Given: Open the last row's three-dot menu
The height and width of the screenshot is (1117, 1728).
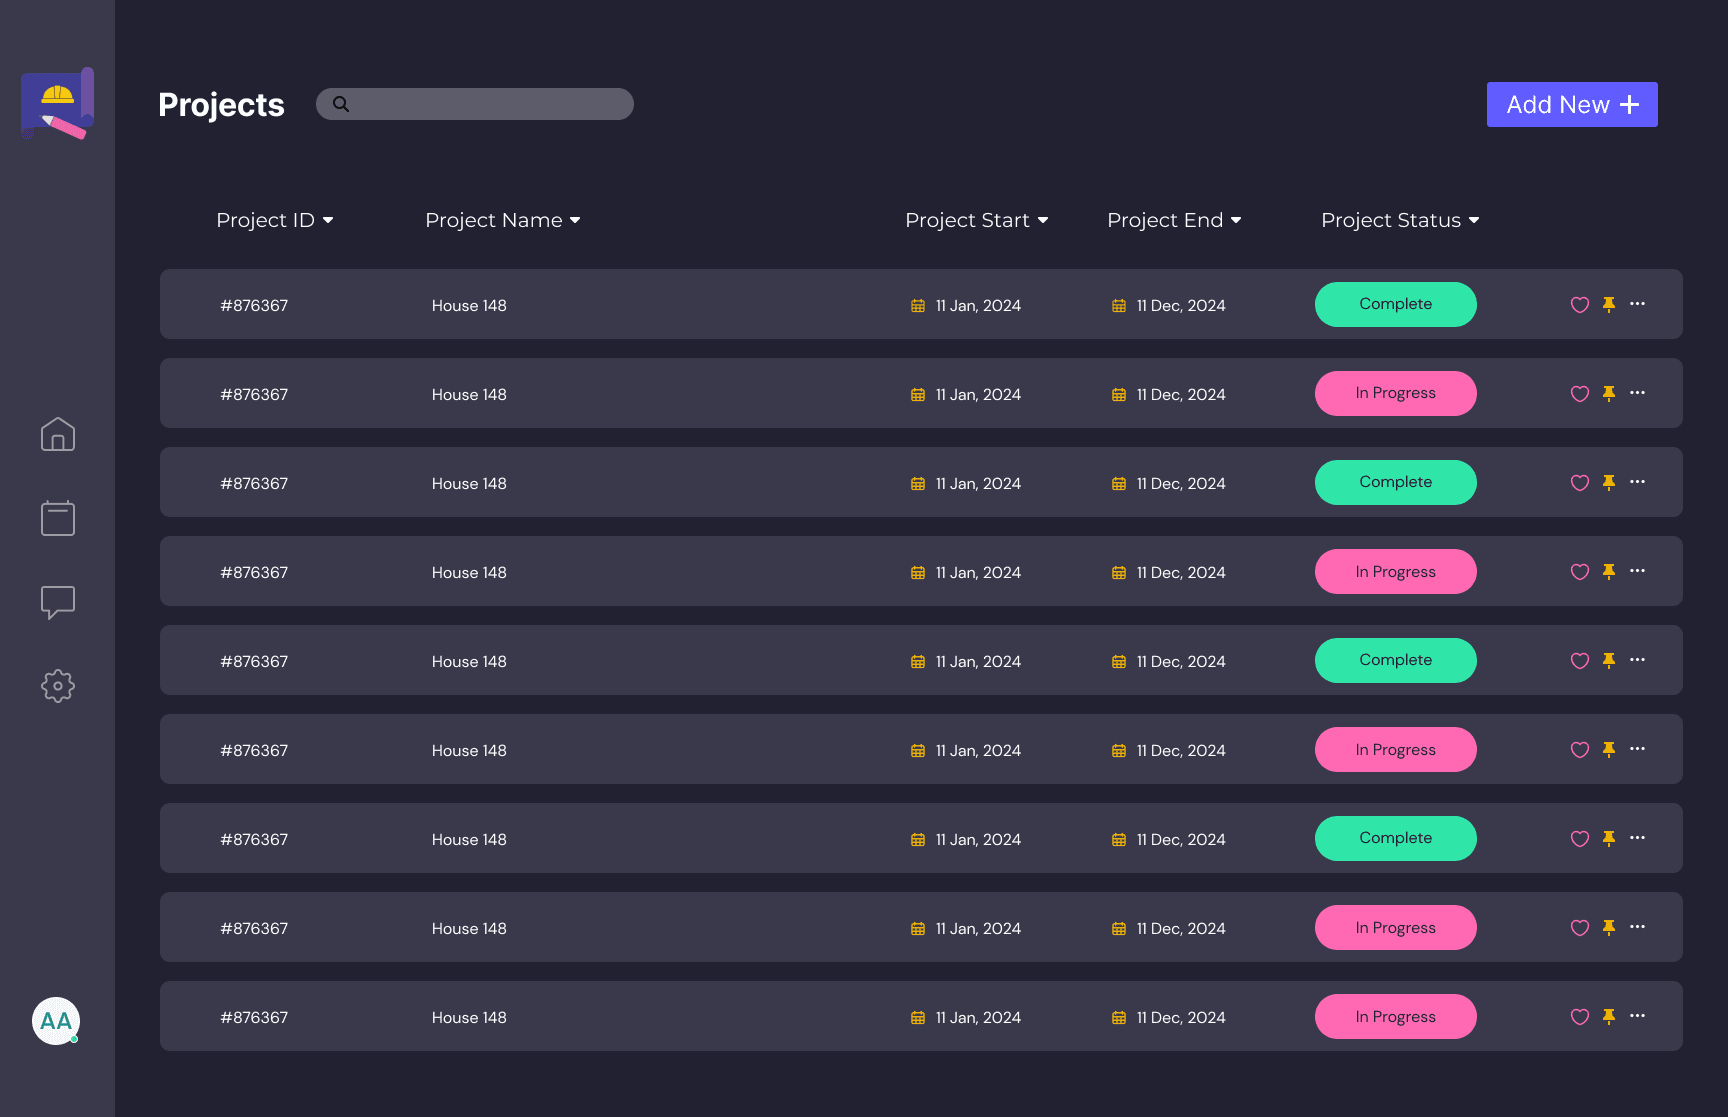Looking at the screenshot, I should 1637,1015.
